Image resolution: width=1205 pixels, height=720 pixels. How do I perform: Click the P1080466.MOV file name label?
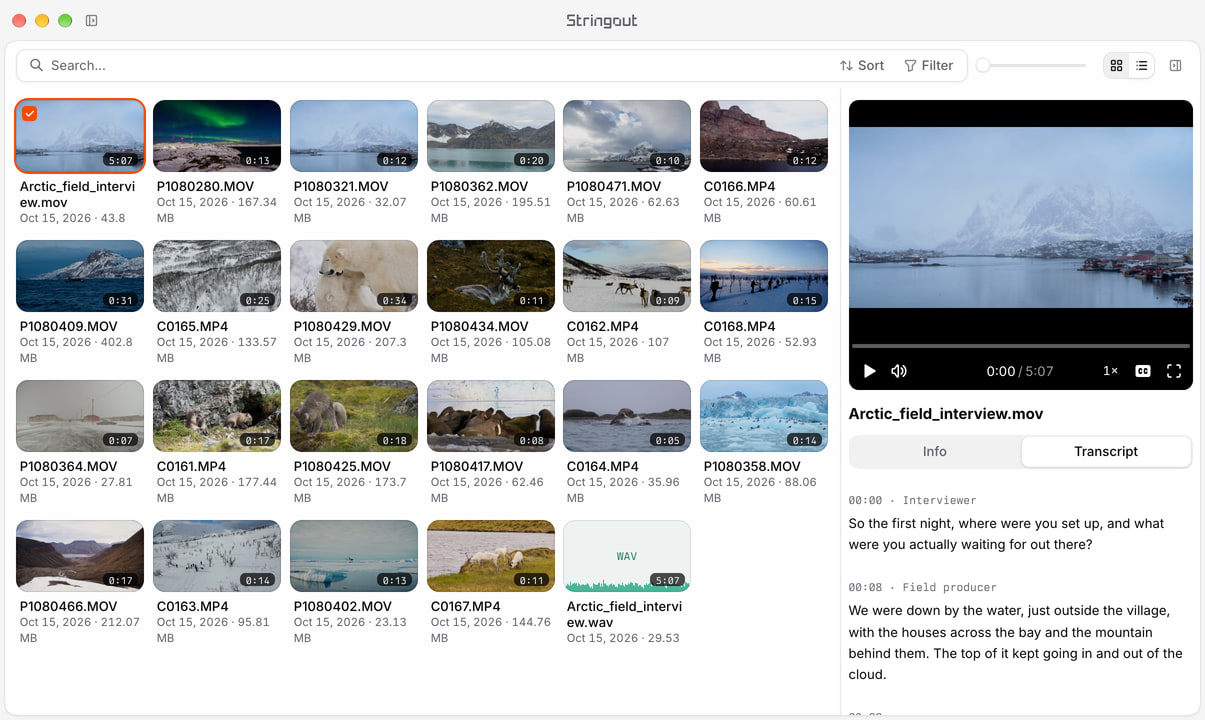point(69,606)
